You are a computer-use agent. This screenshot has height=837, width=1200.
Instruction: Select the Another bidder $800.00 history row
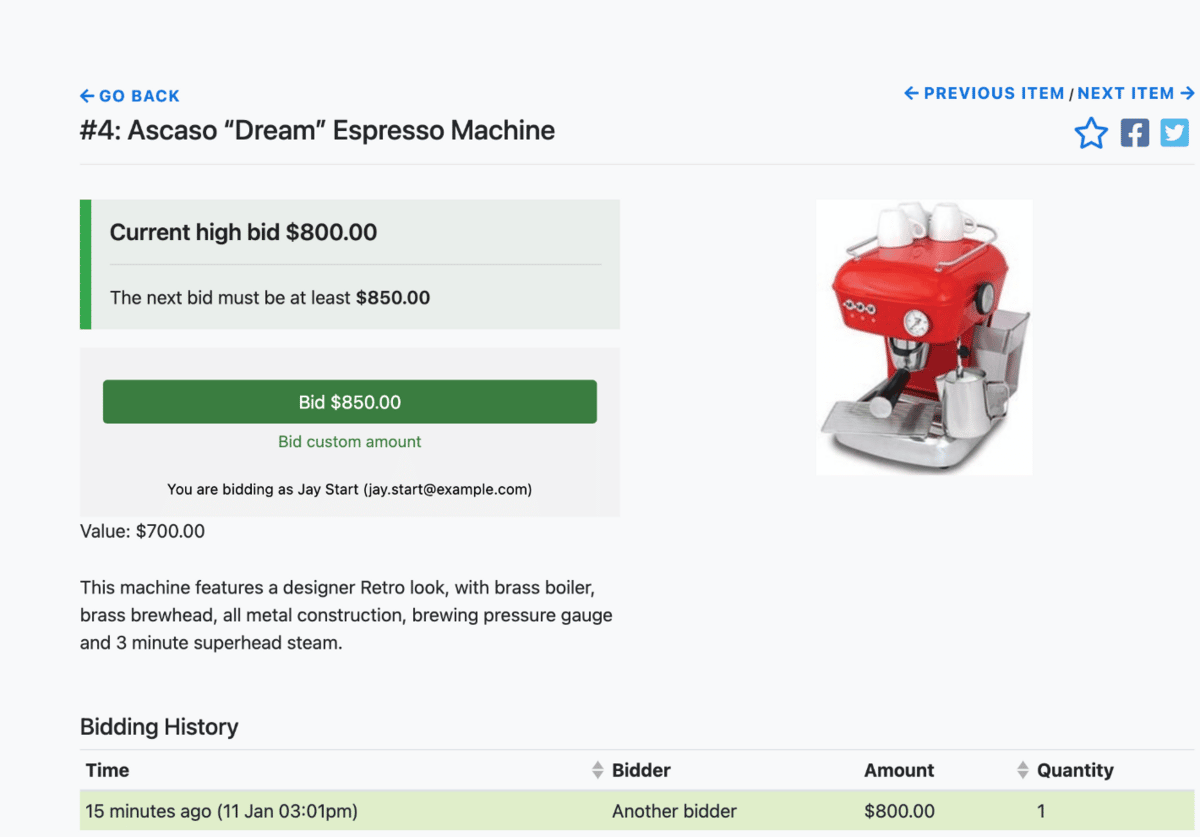pos(637,811)
